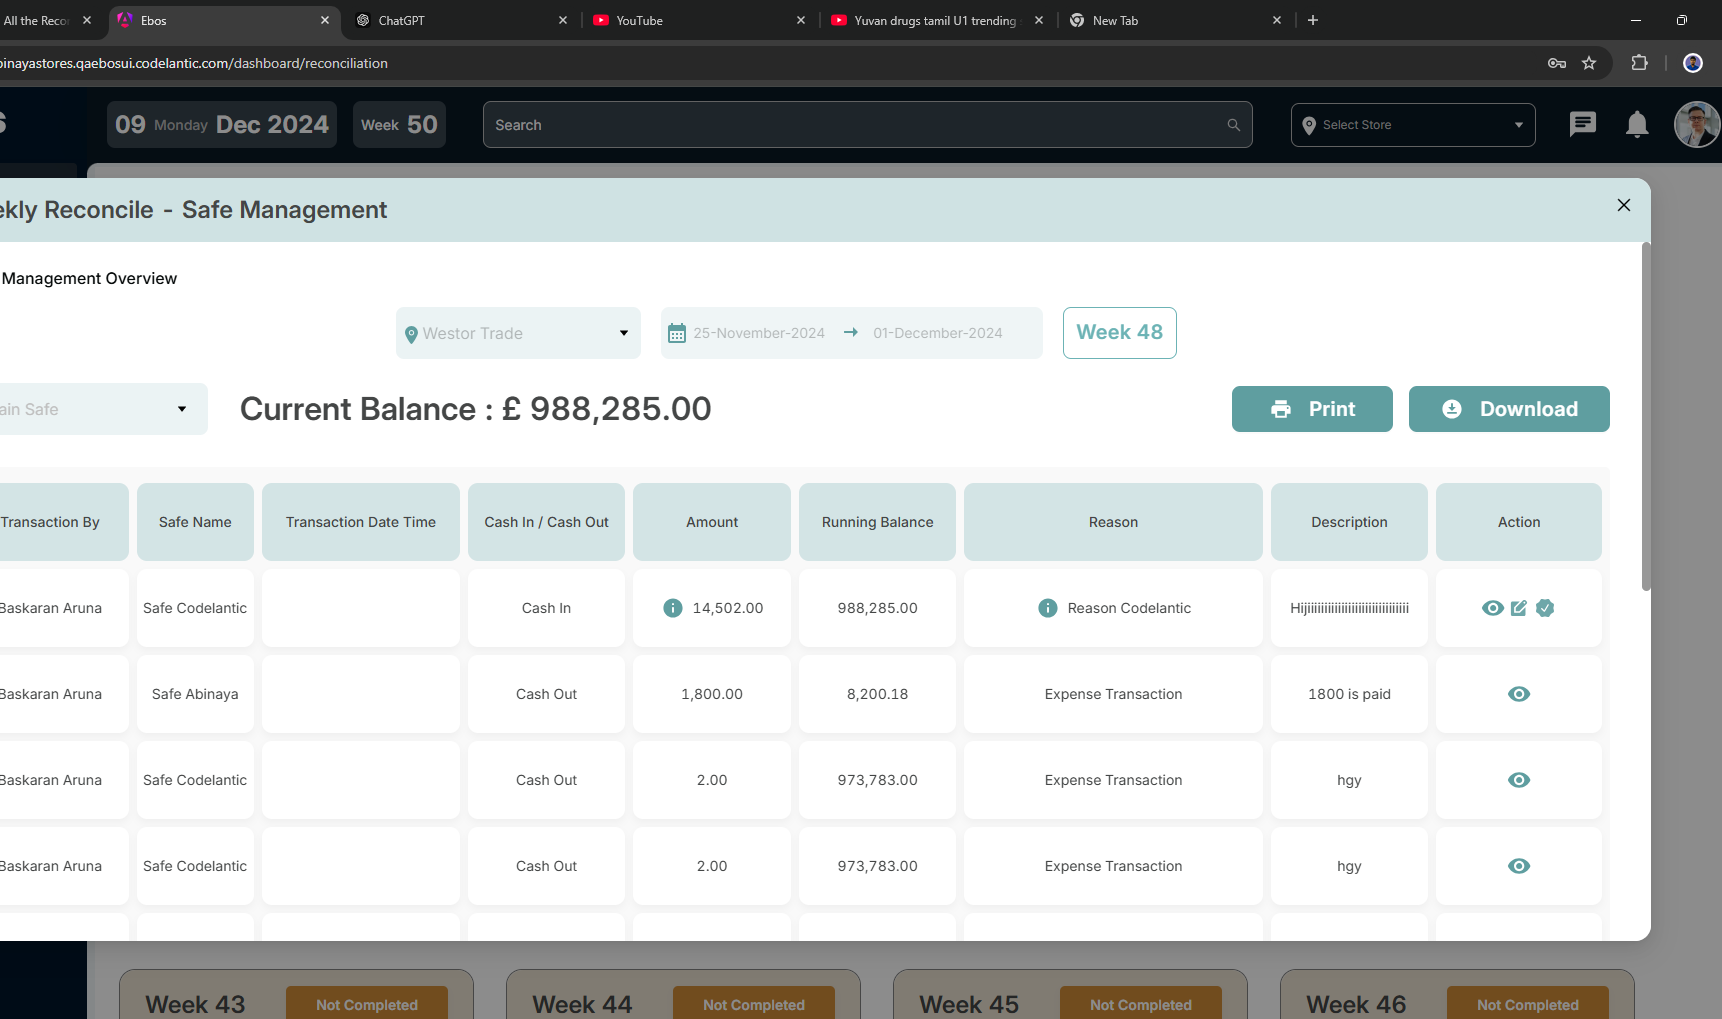The image size is (1722, 1019).
Task: Switch to the YouTube tab
Action: [699, 20]
